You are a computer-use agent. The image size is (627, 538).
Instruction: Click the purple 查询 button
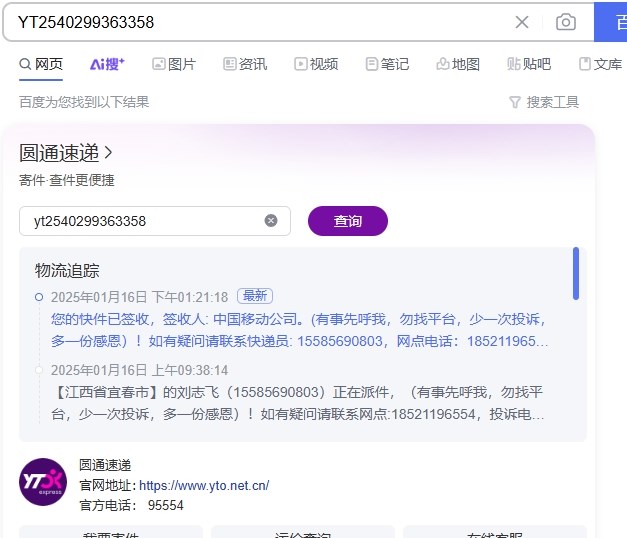pyautogui.click(x=348, y=221)
